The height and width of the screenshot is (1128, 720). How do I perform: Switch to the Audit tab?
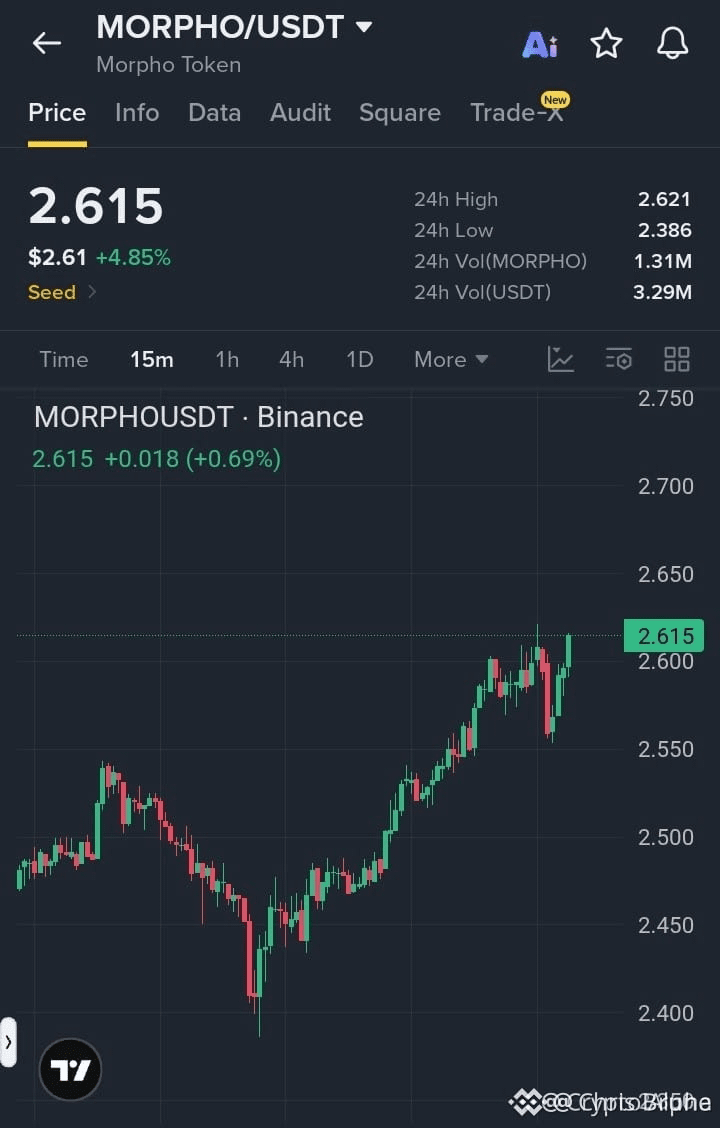(300, 112)
